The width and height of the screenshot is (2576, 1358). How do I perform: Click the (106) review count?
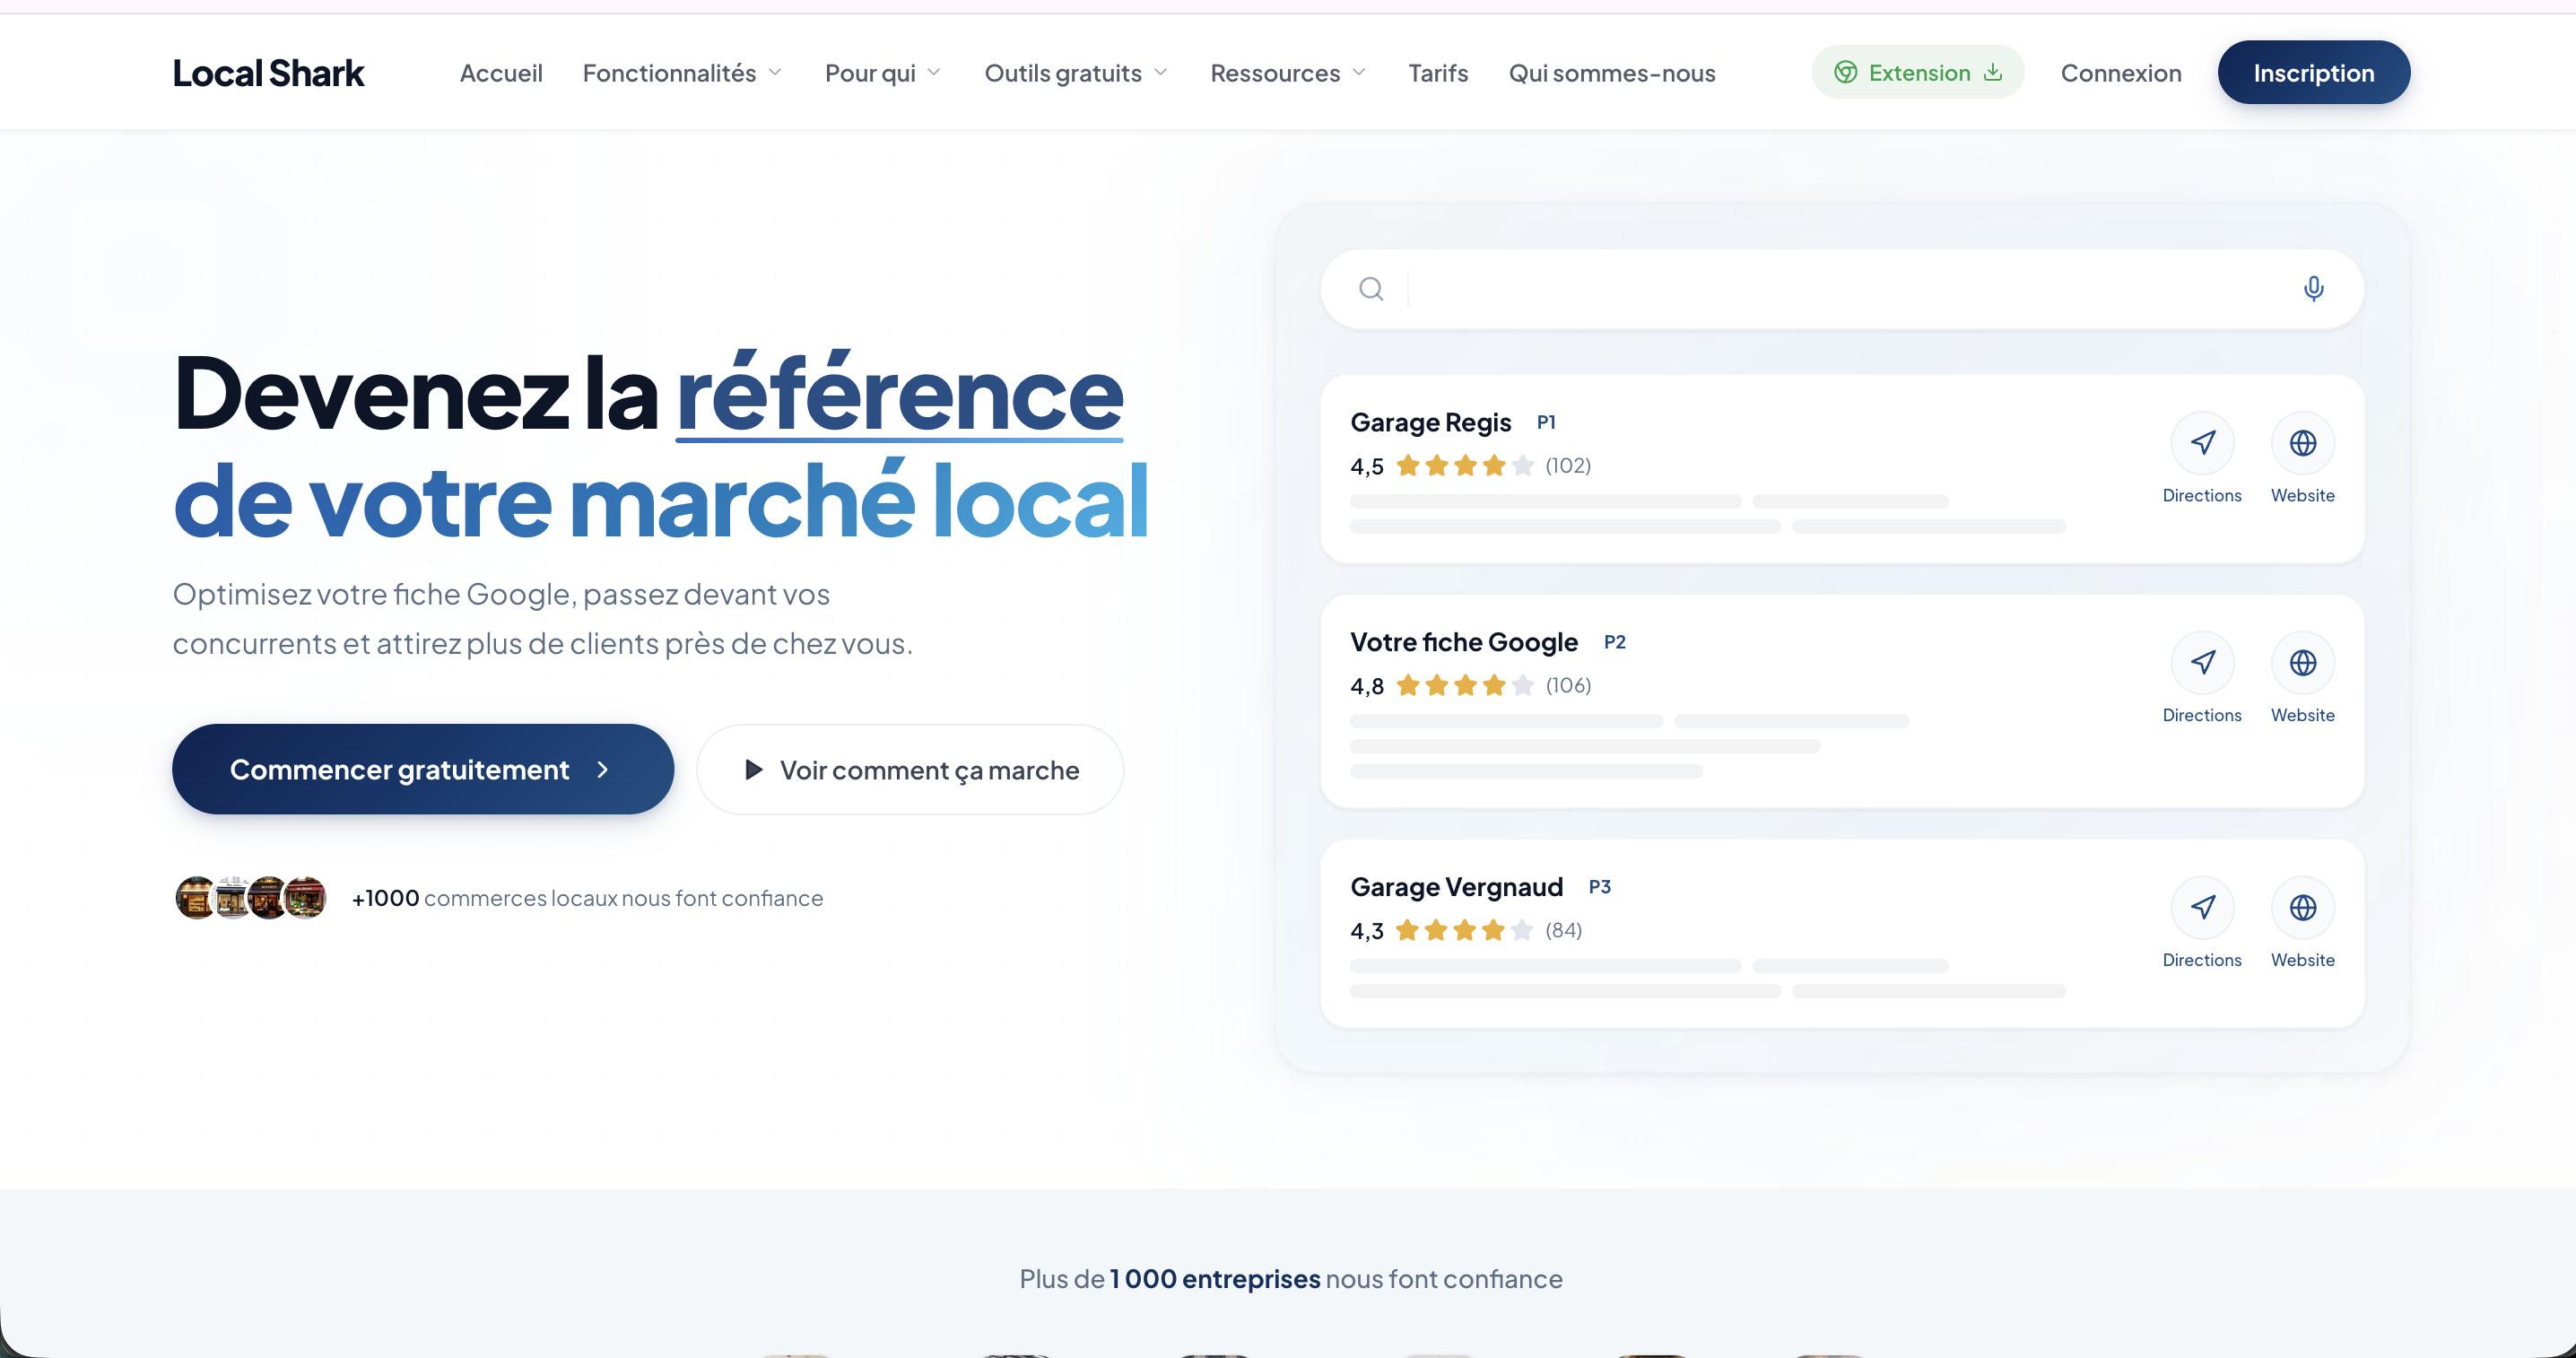click(1568, 686)
